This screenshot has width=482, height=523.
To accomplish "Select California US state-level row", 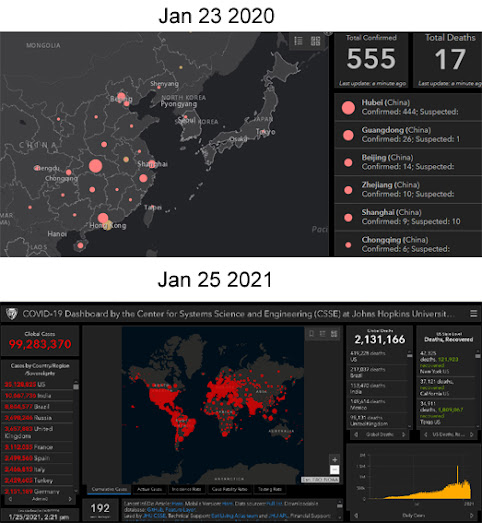I will [447, 388].
